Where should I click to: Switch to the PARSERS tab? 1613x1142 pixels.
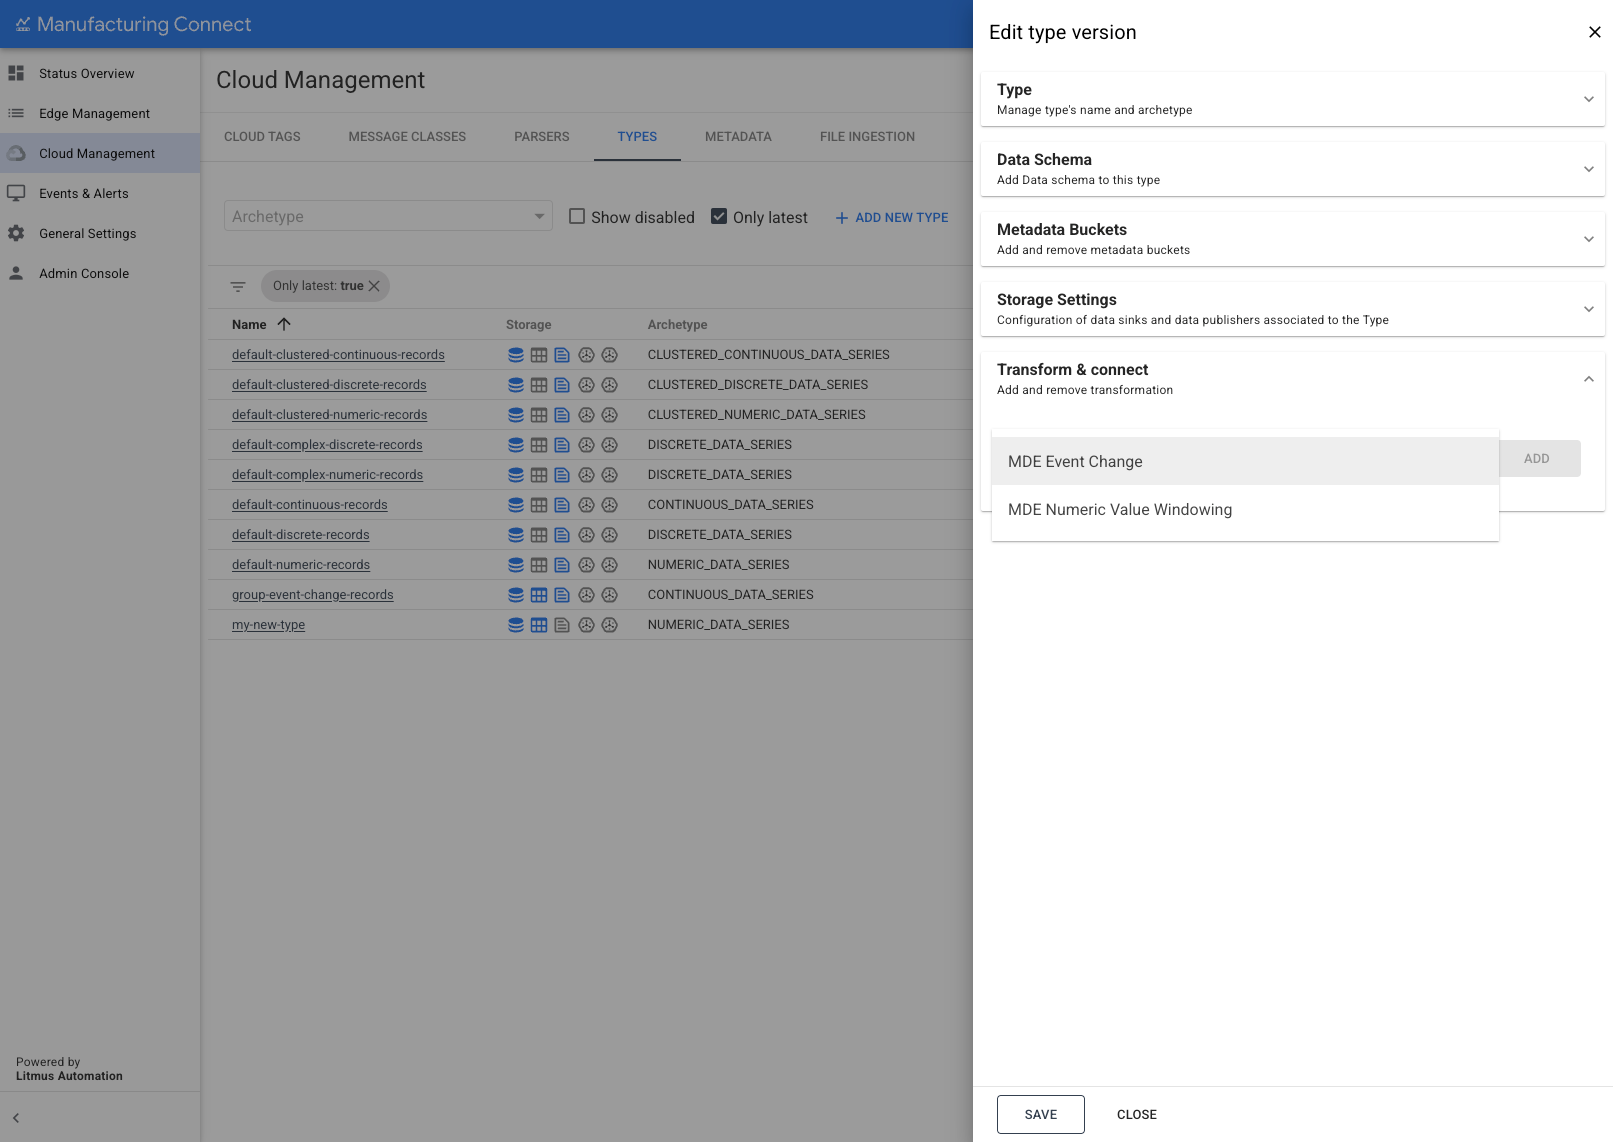pos(541,137)
